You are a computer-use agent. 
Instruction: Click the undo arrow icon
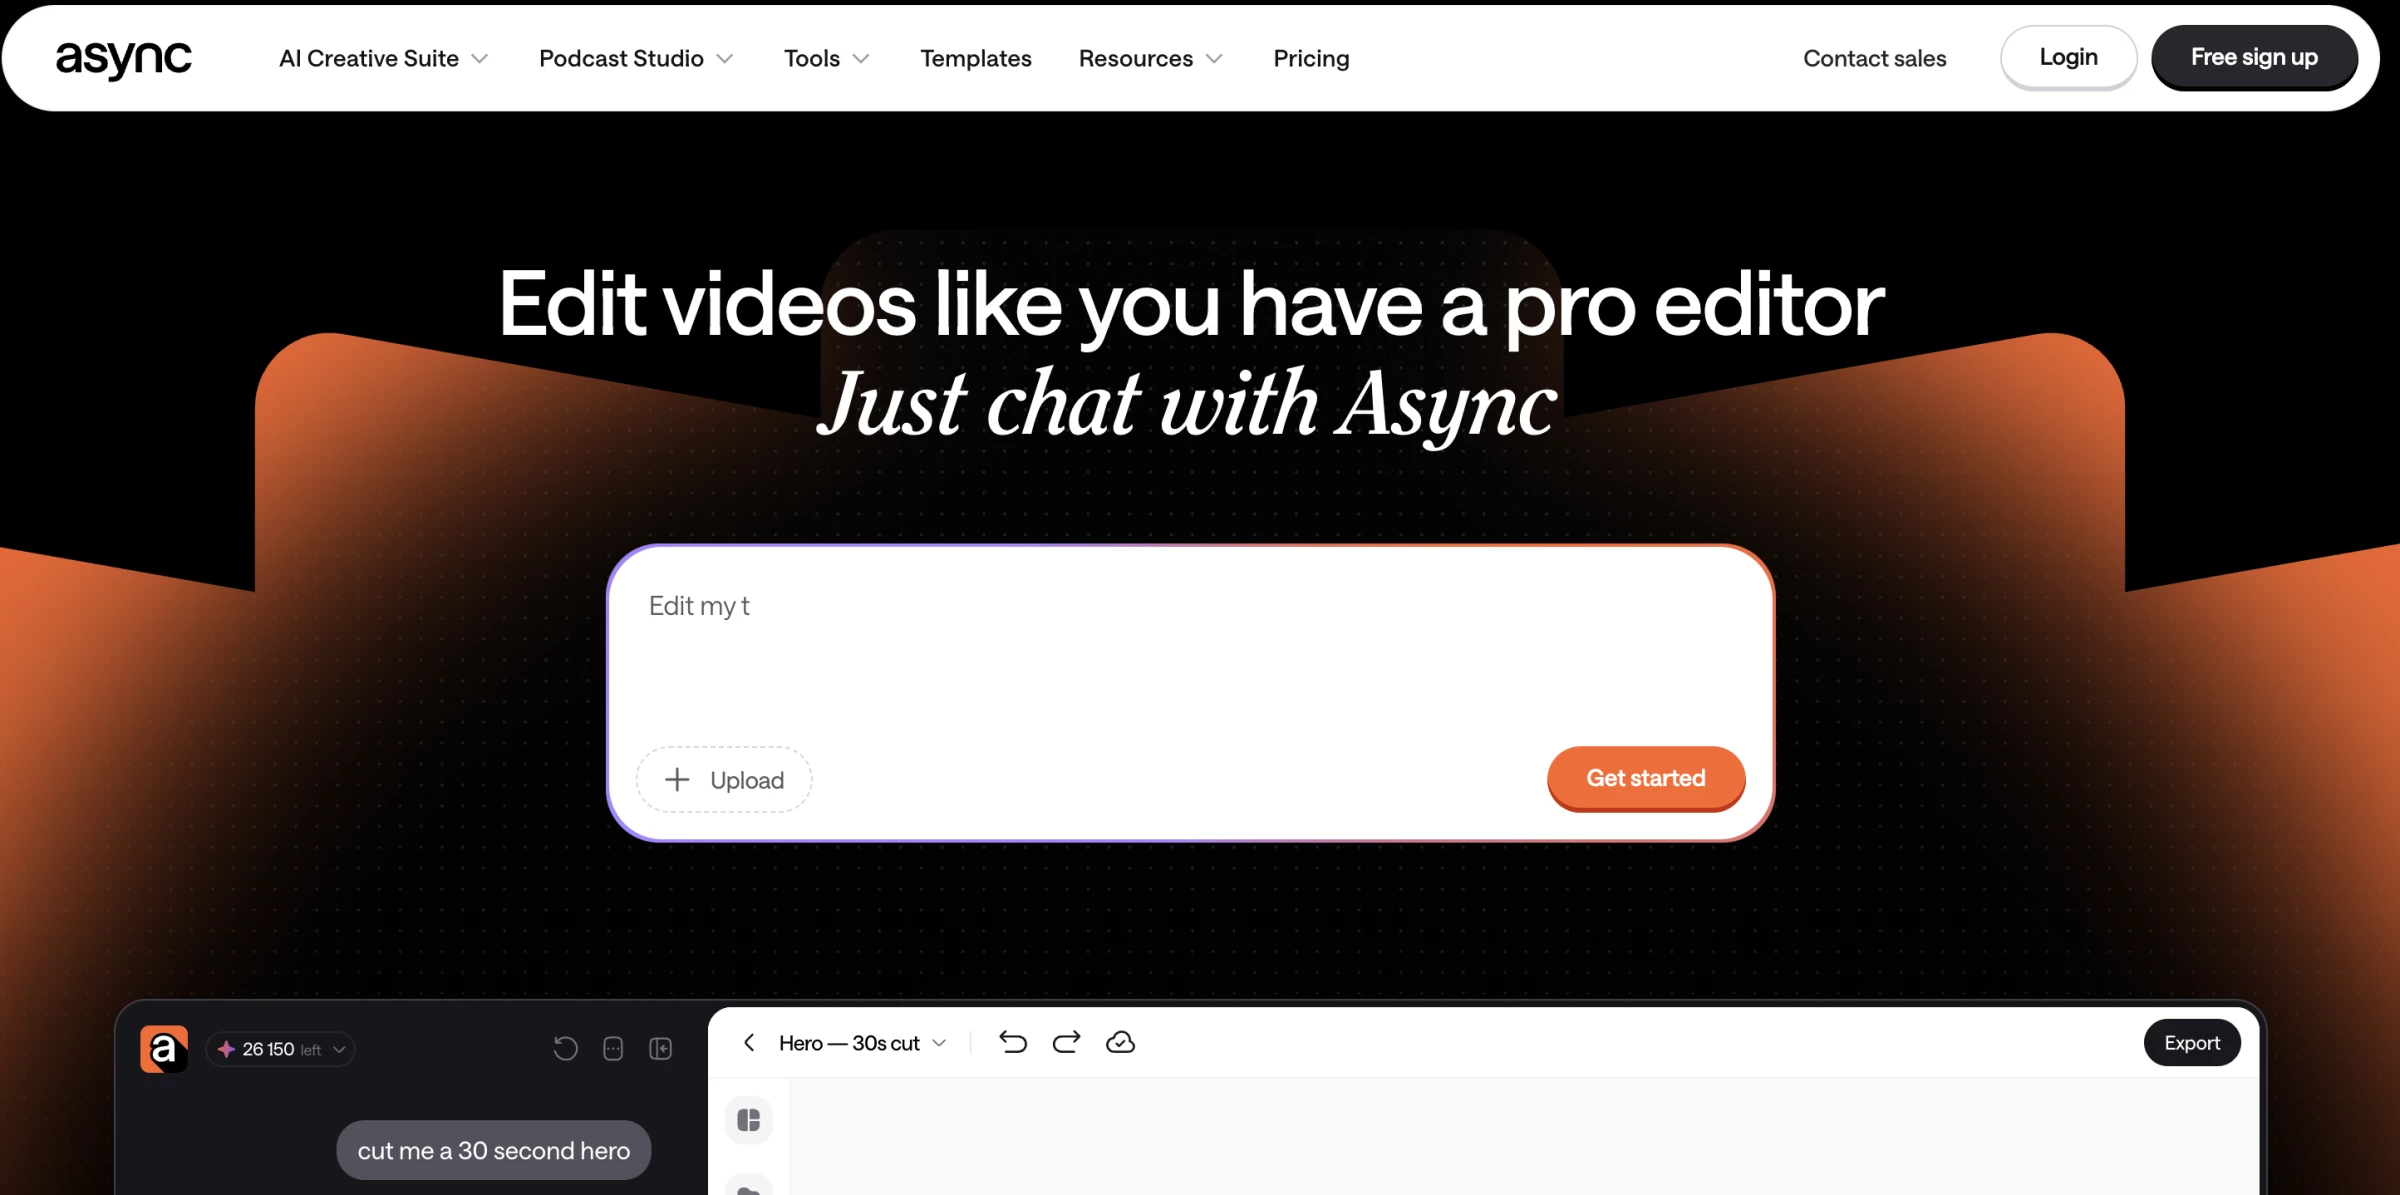[x=1013, y=1042]
